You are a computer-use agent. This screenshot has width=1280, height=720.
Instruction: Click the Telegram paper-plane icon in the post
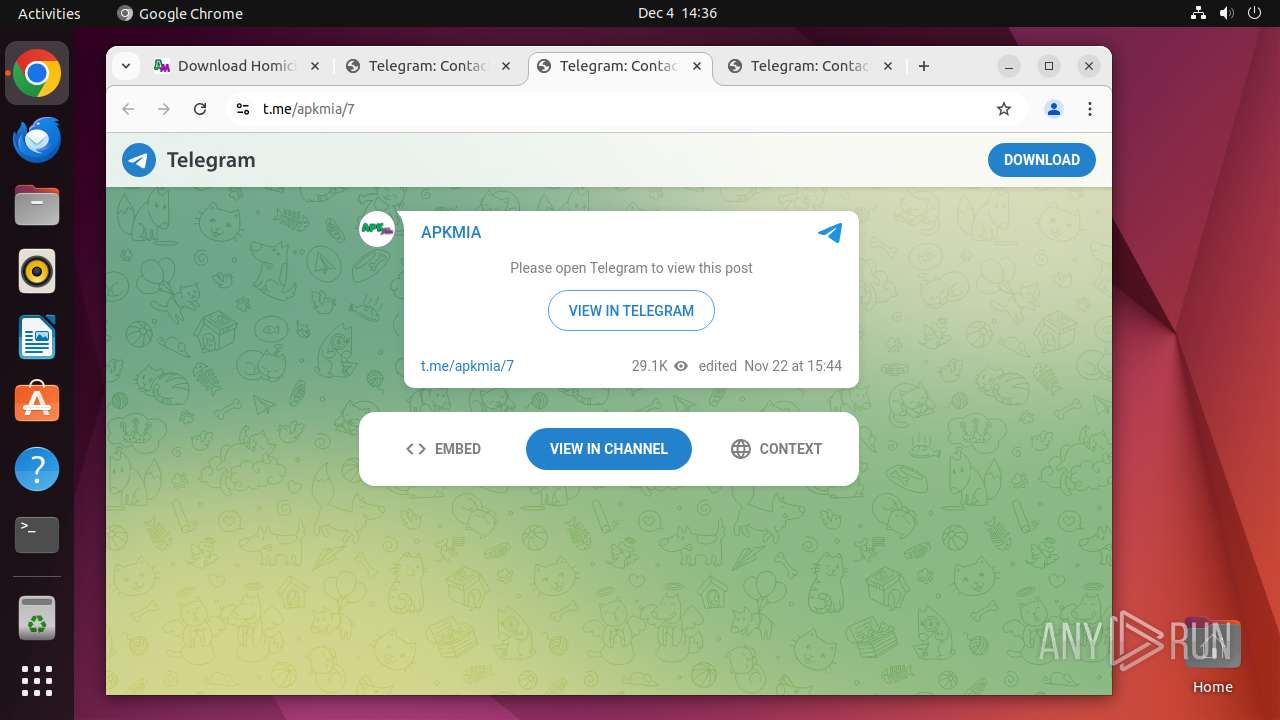tap(830, 233)
